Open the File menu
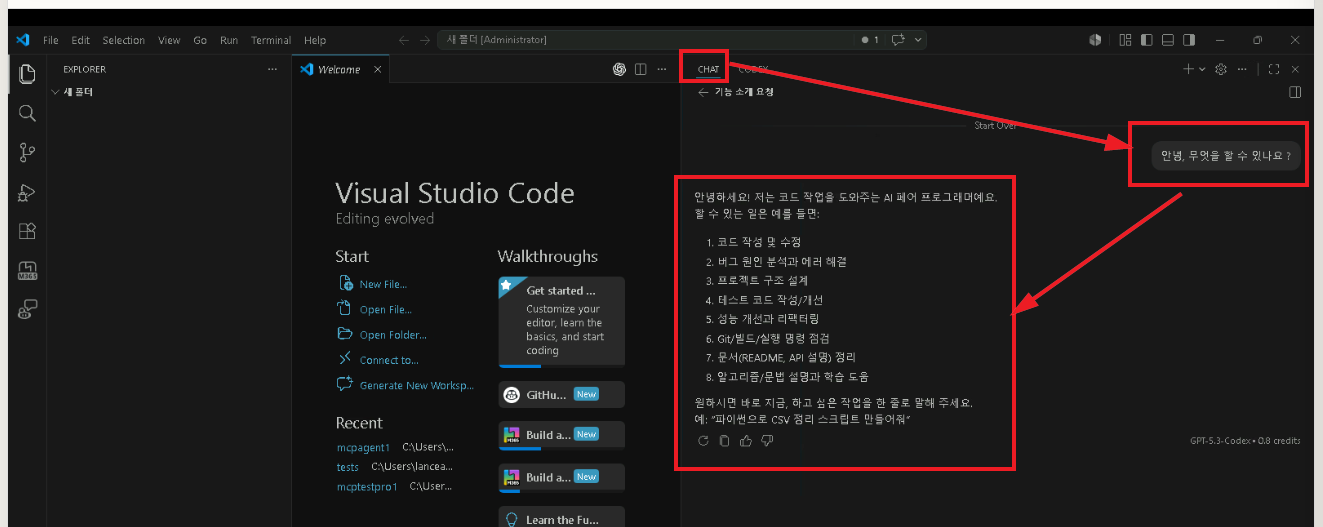This screenshot has width=1323, height=527. pos(51,40)
